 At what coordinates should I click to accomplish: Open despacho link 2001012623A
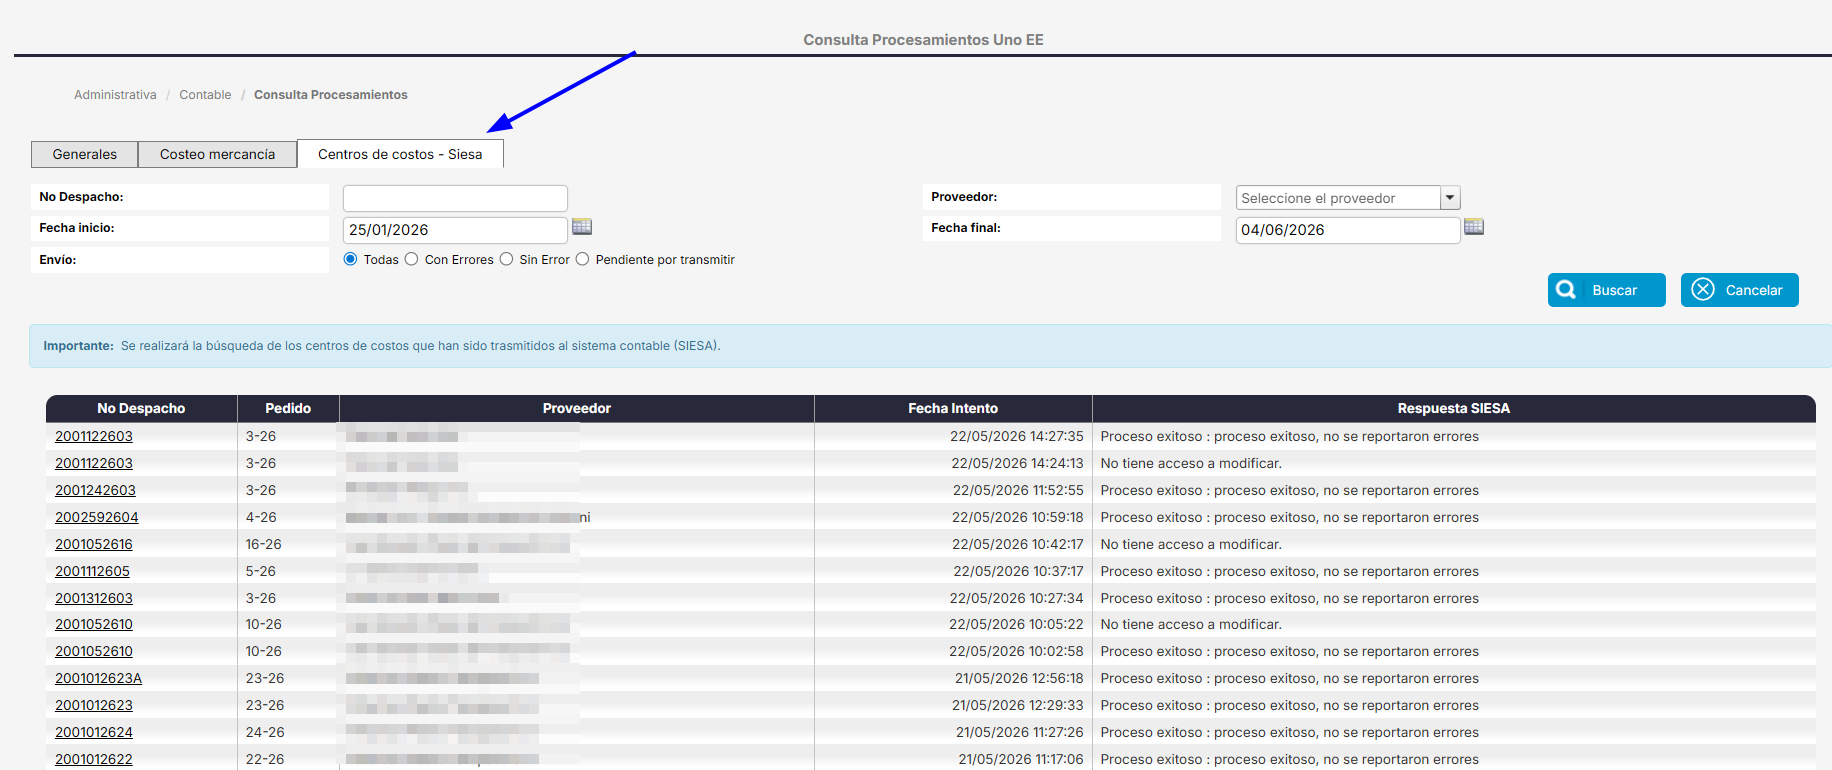98,678
